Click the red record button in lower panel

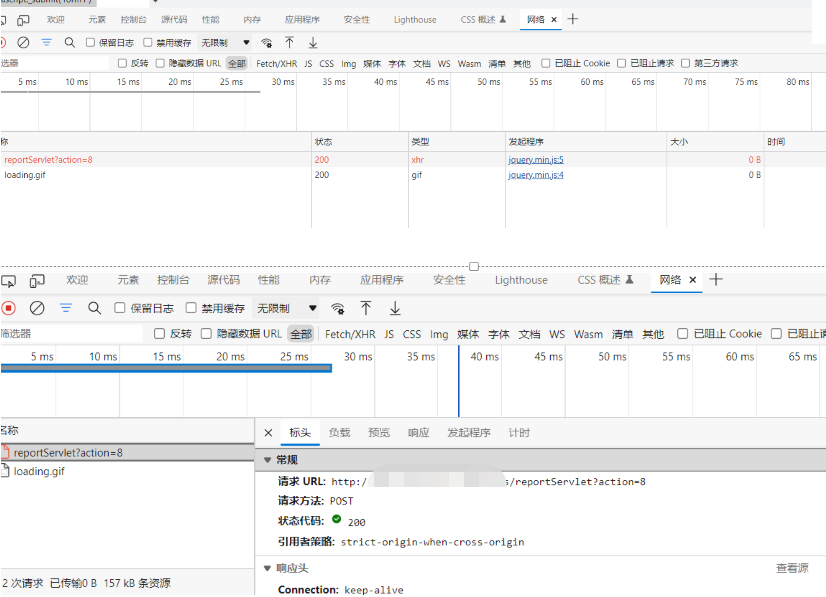(x=8, y=308)
